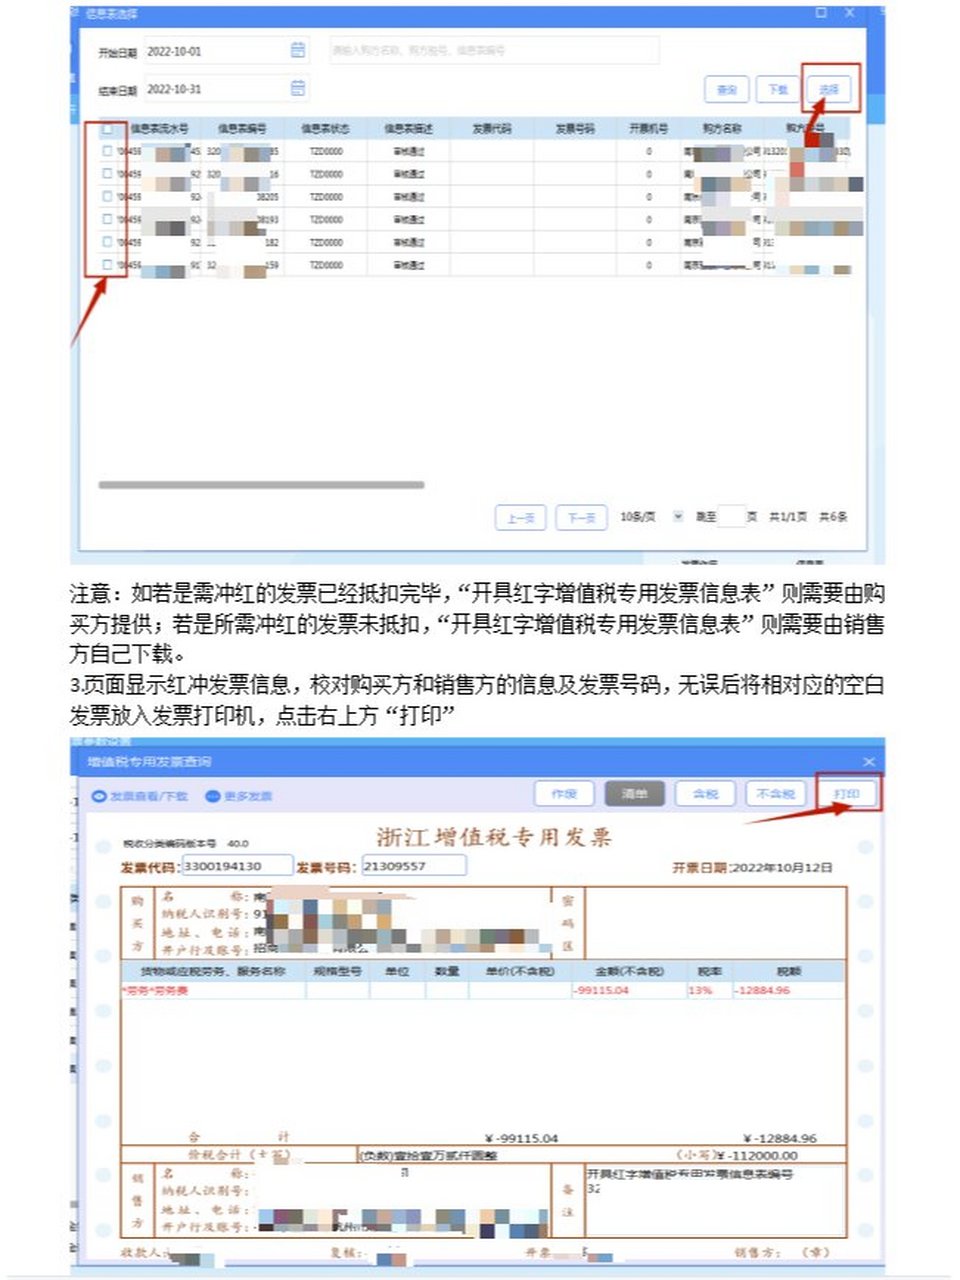This screenshot has width=960, height=1280.
Task: Click the 打印 button
Action: pos(847,794)
